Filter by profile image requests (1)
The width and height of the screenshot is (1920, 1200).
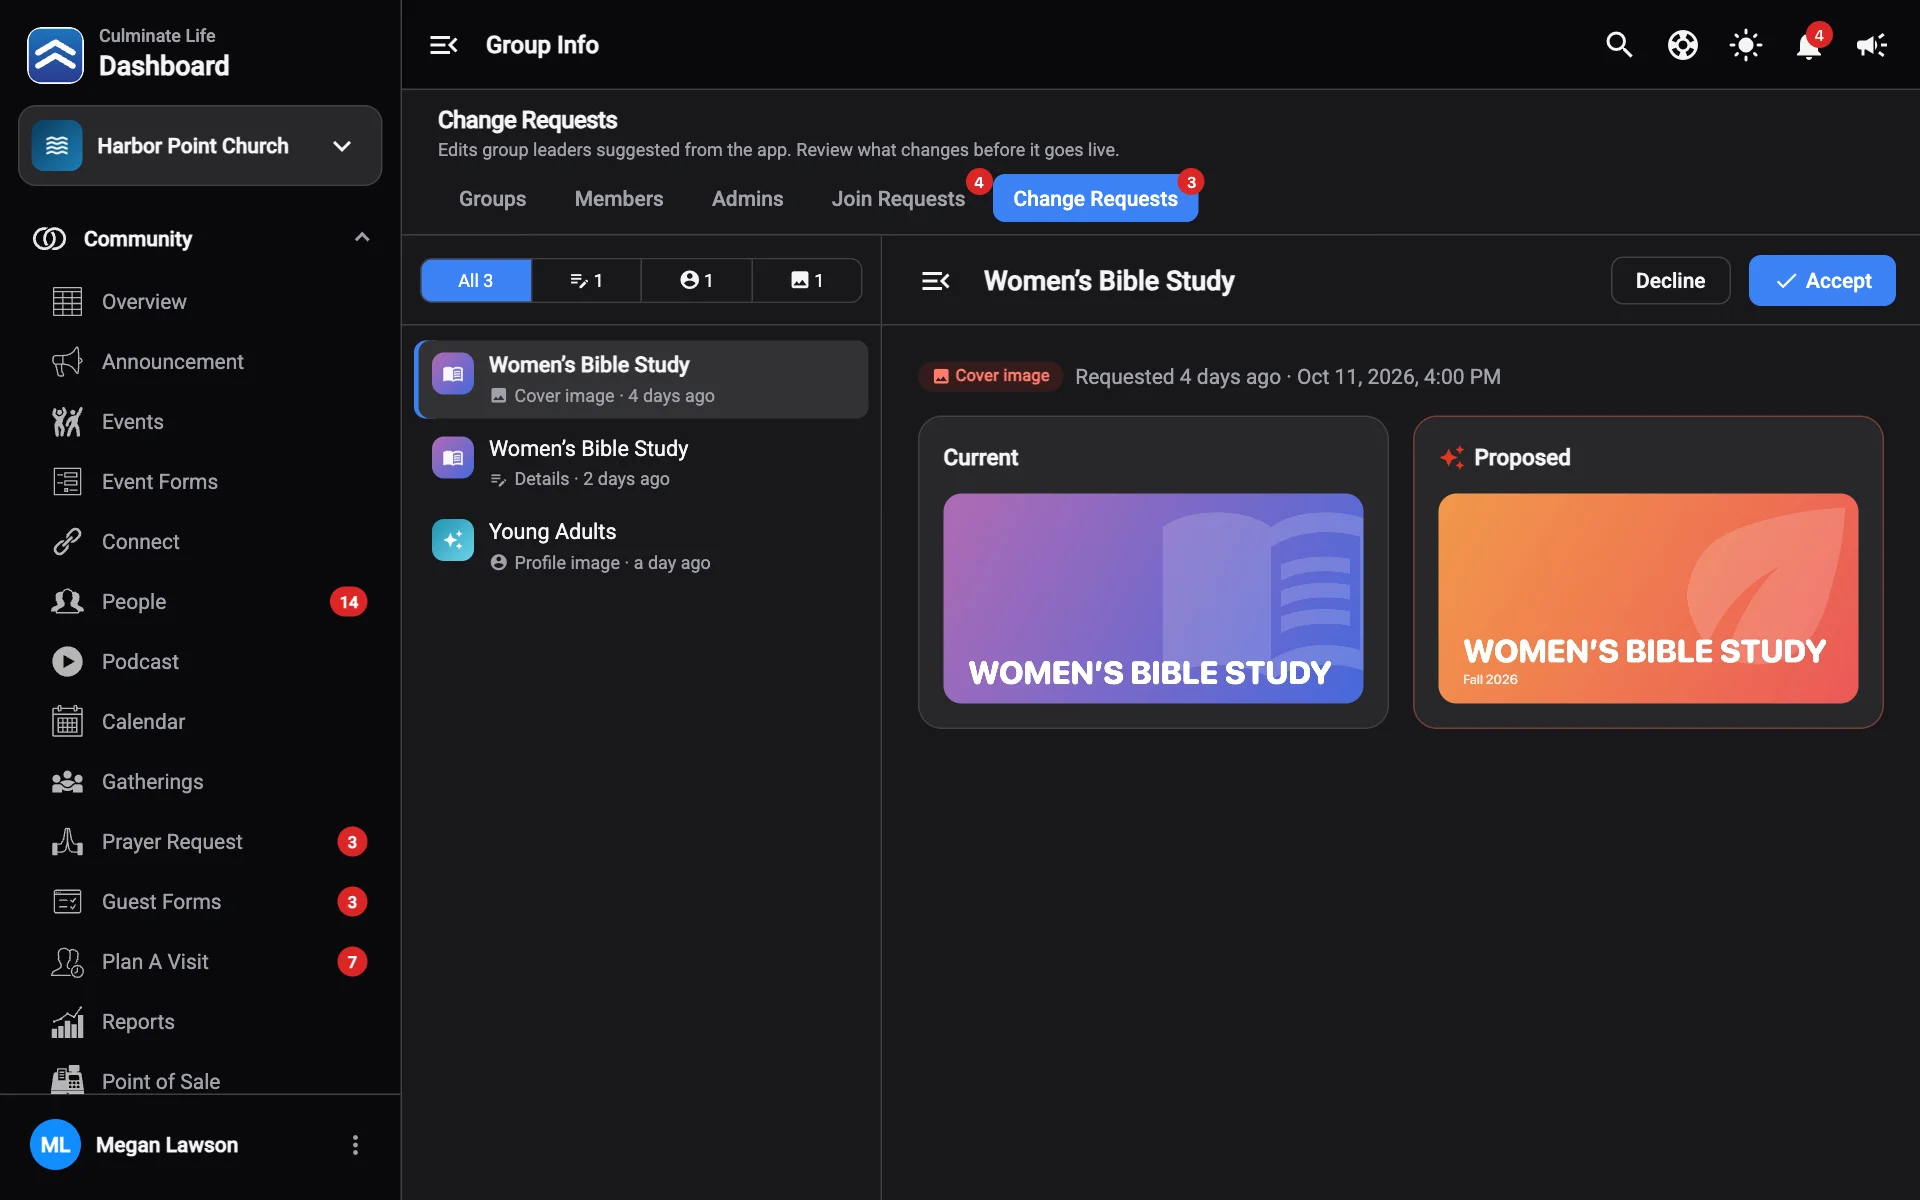click(696, 281)
